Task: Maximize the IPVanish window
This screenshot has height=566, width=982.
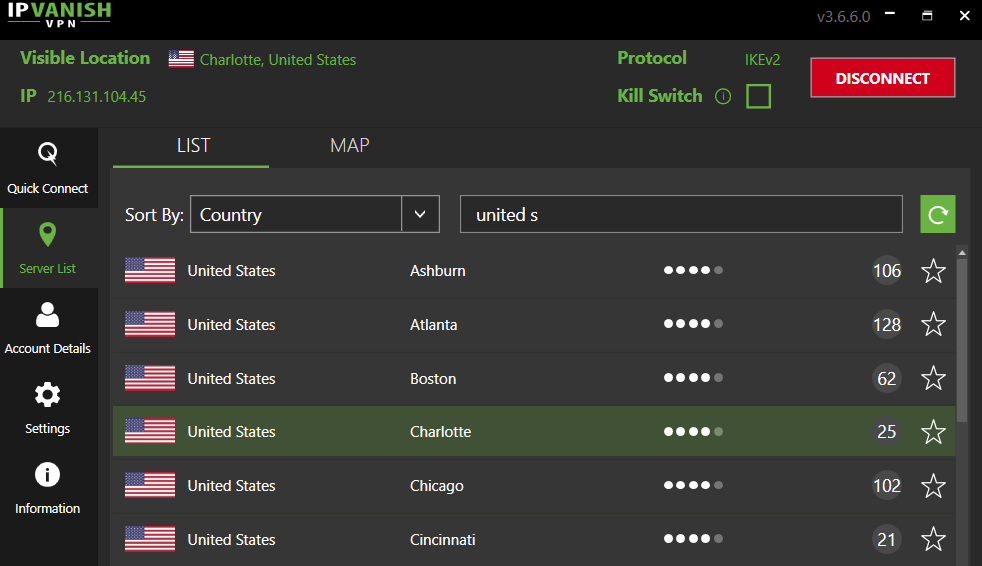Action: click(927, 15)
